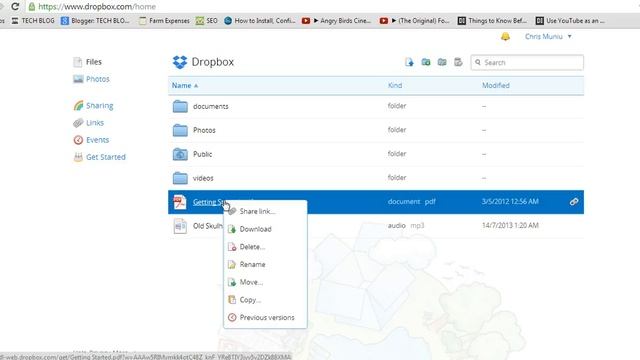Open the Public folder name
Image resolution: width=640 pixels, height=360 pixels.
pos(202,154)
